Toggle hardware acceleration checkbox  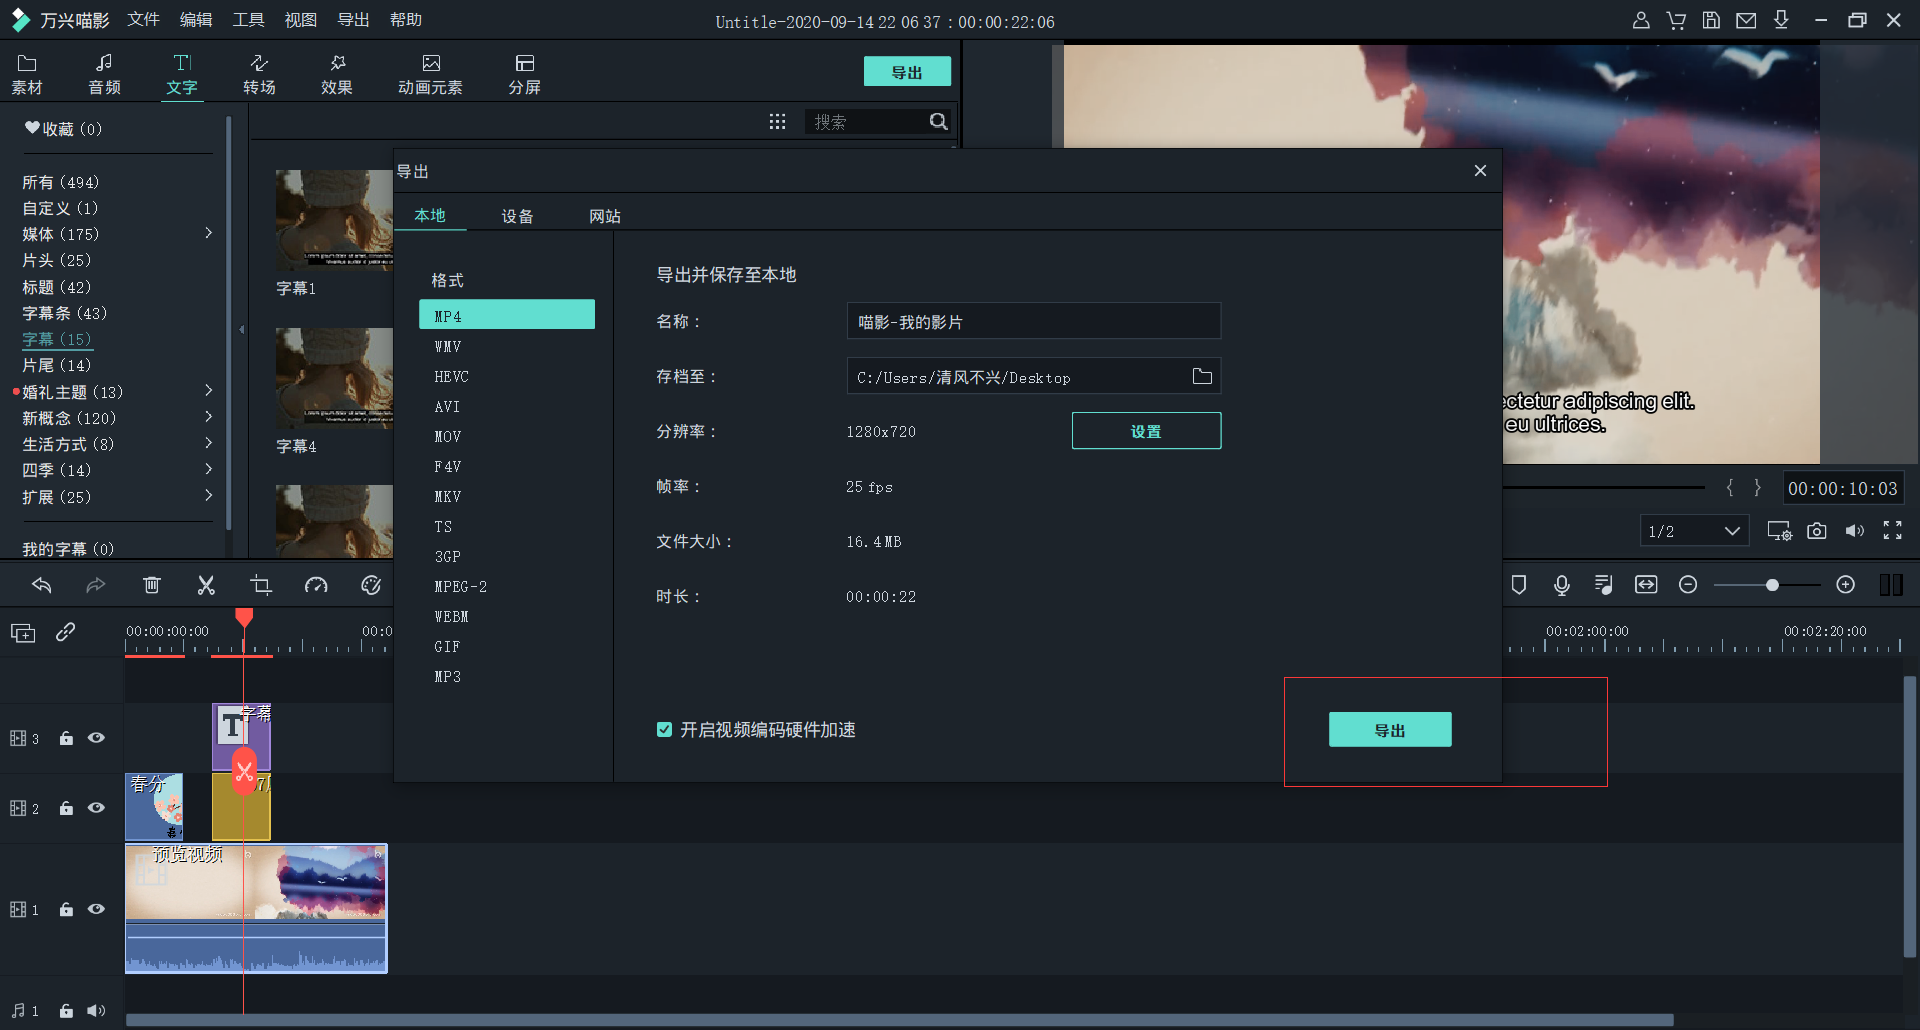[664, 730]
